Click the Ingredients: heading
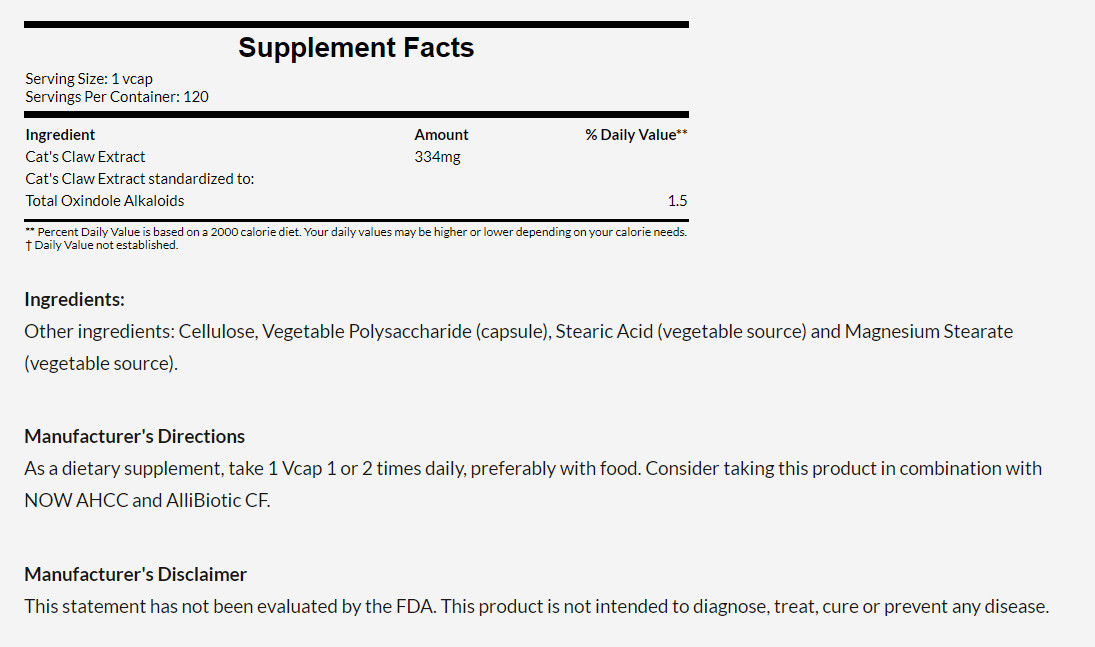 point(74,299)
